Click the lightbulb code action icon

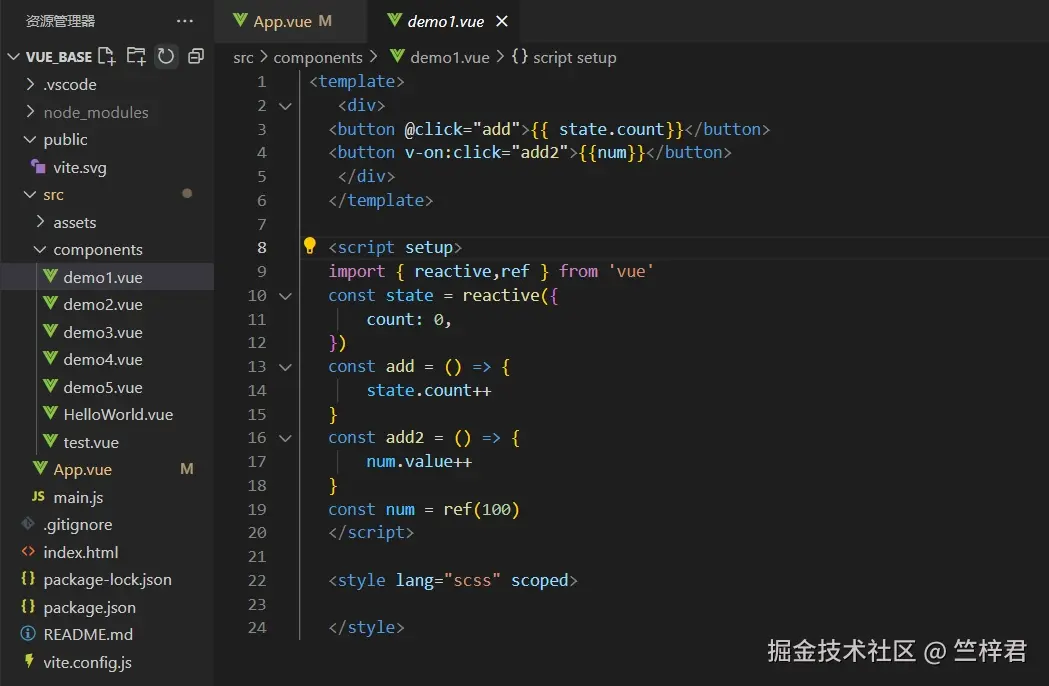click(x=310, y=246)
